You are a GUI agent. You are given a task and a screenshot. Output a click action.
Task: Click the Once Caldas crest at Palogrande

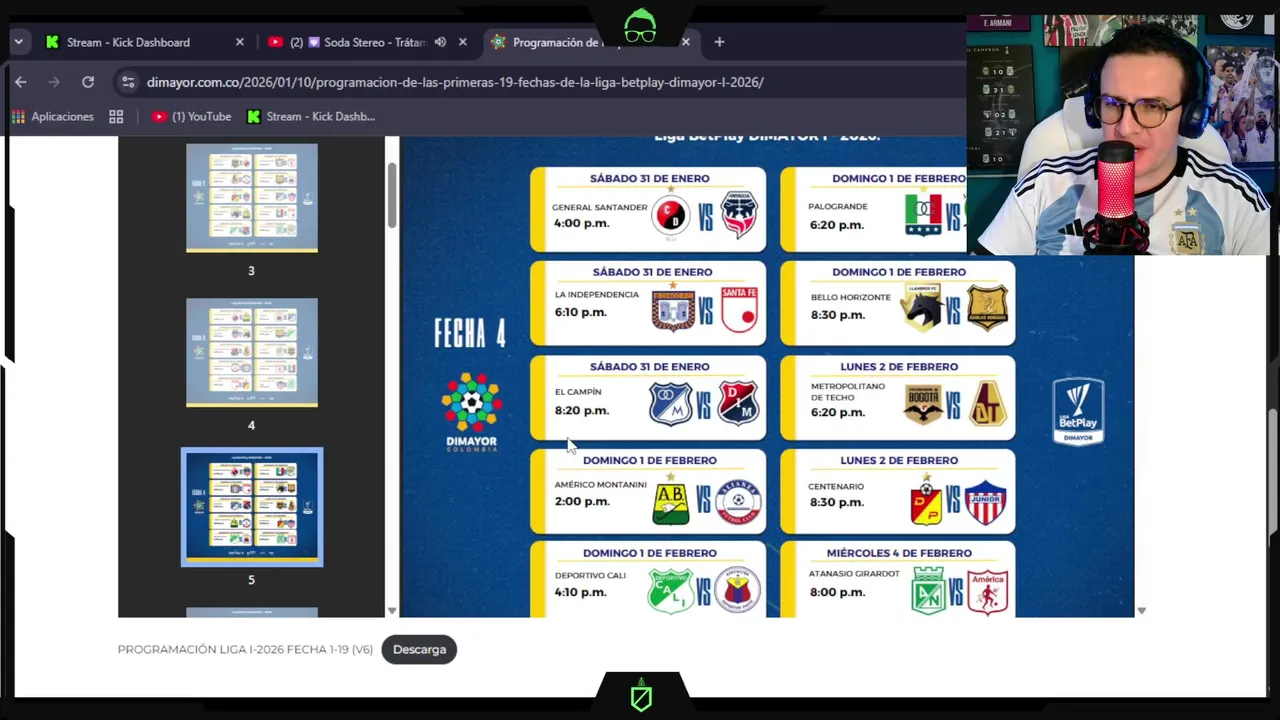pyautogui.click(x=922, y=215)
